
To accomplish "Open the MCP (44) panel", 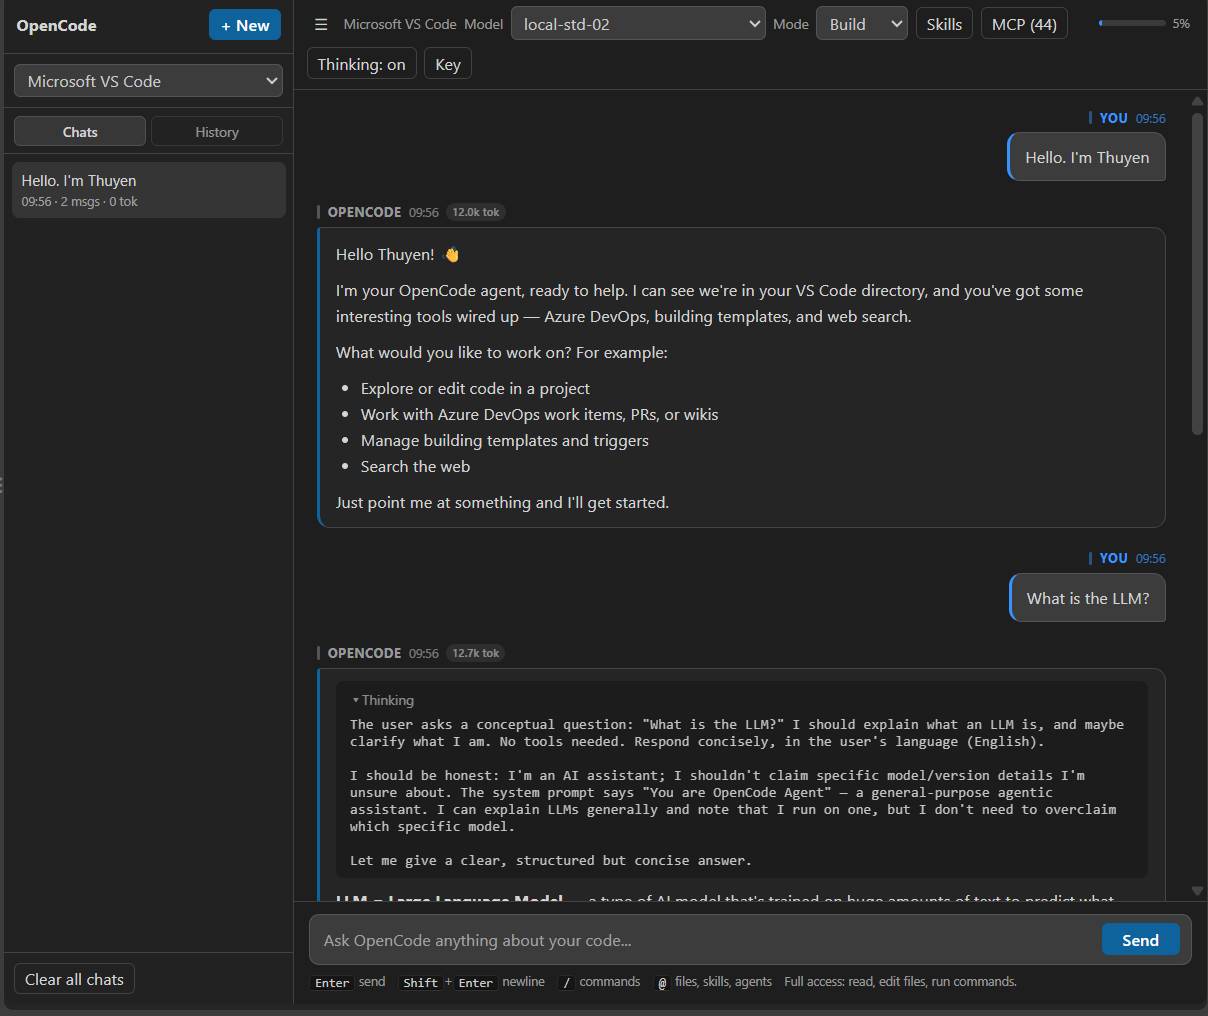I will (x=1024, y=24).
